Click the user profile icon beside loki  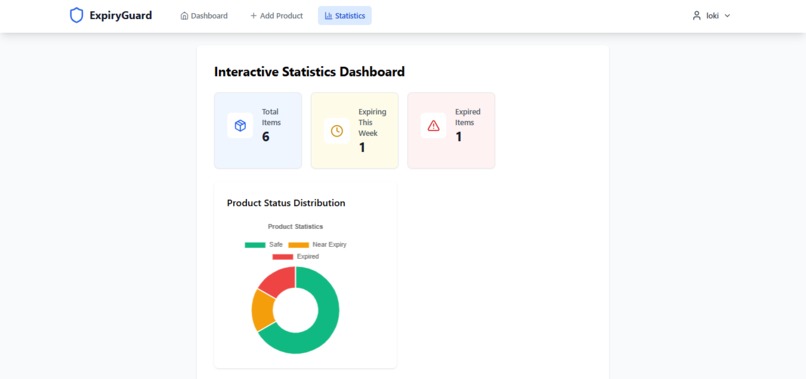tap(697, 16)
